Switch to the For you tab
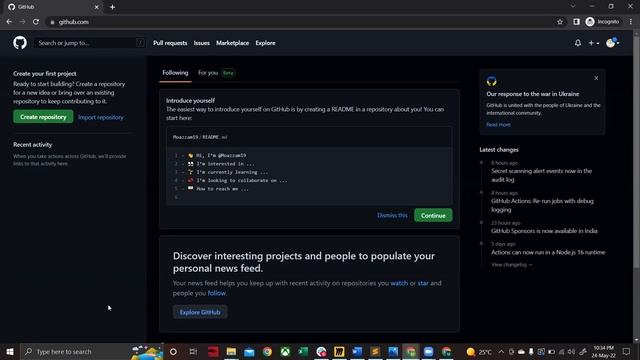This screenshot has width=640, height=360. (216, 73)
